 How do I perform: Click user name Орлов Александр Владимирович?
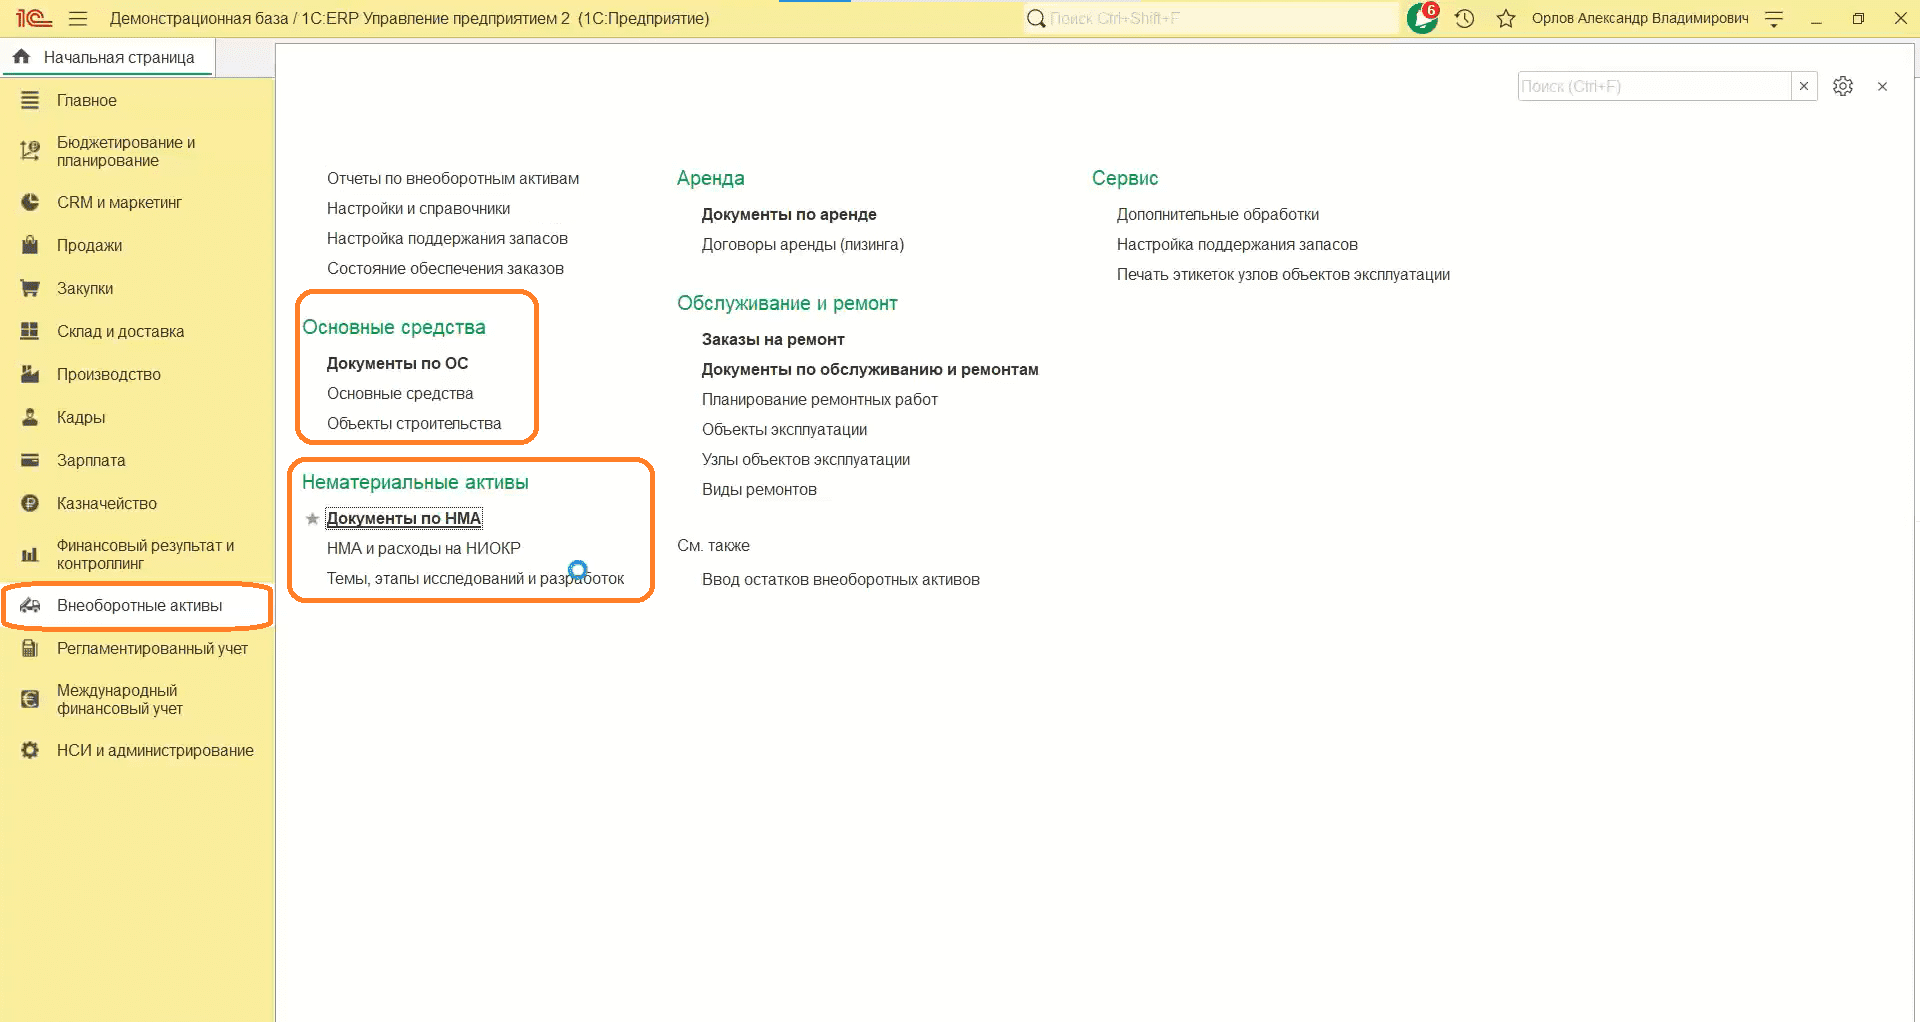click(1640, 18)
